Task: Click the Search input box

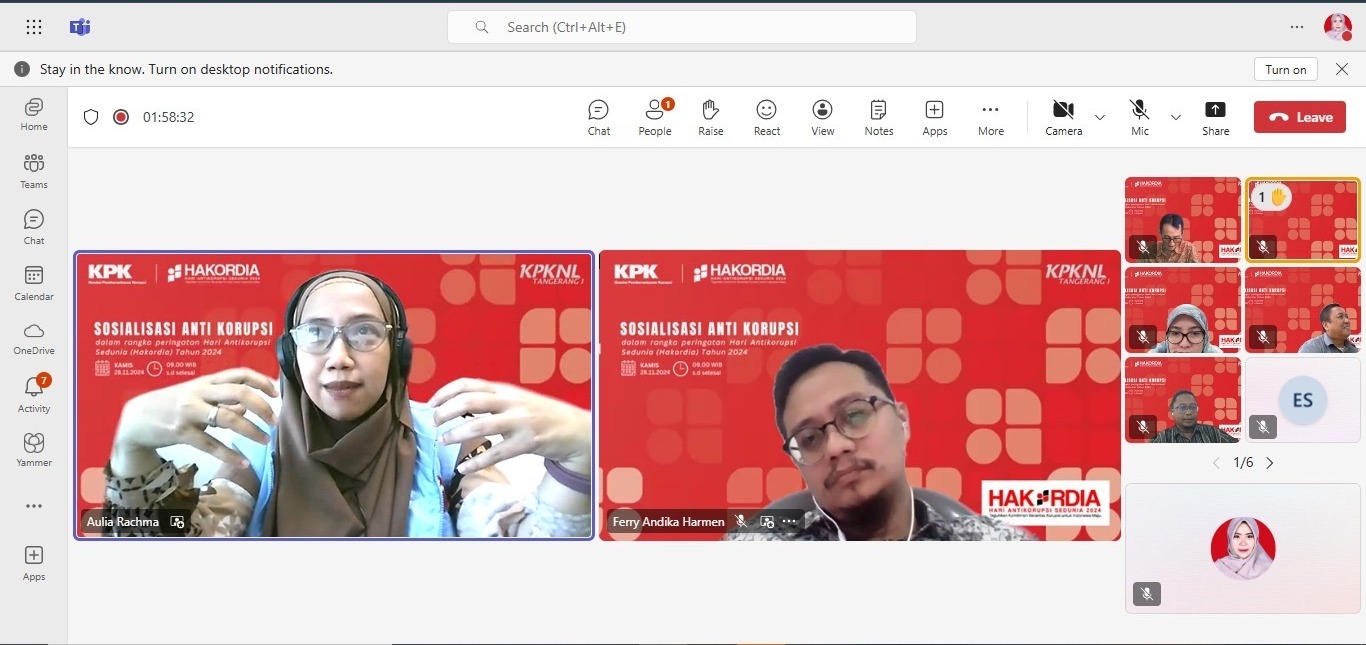Action: pos(682,27)
